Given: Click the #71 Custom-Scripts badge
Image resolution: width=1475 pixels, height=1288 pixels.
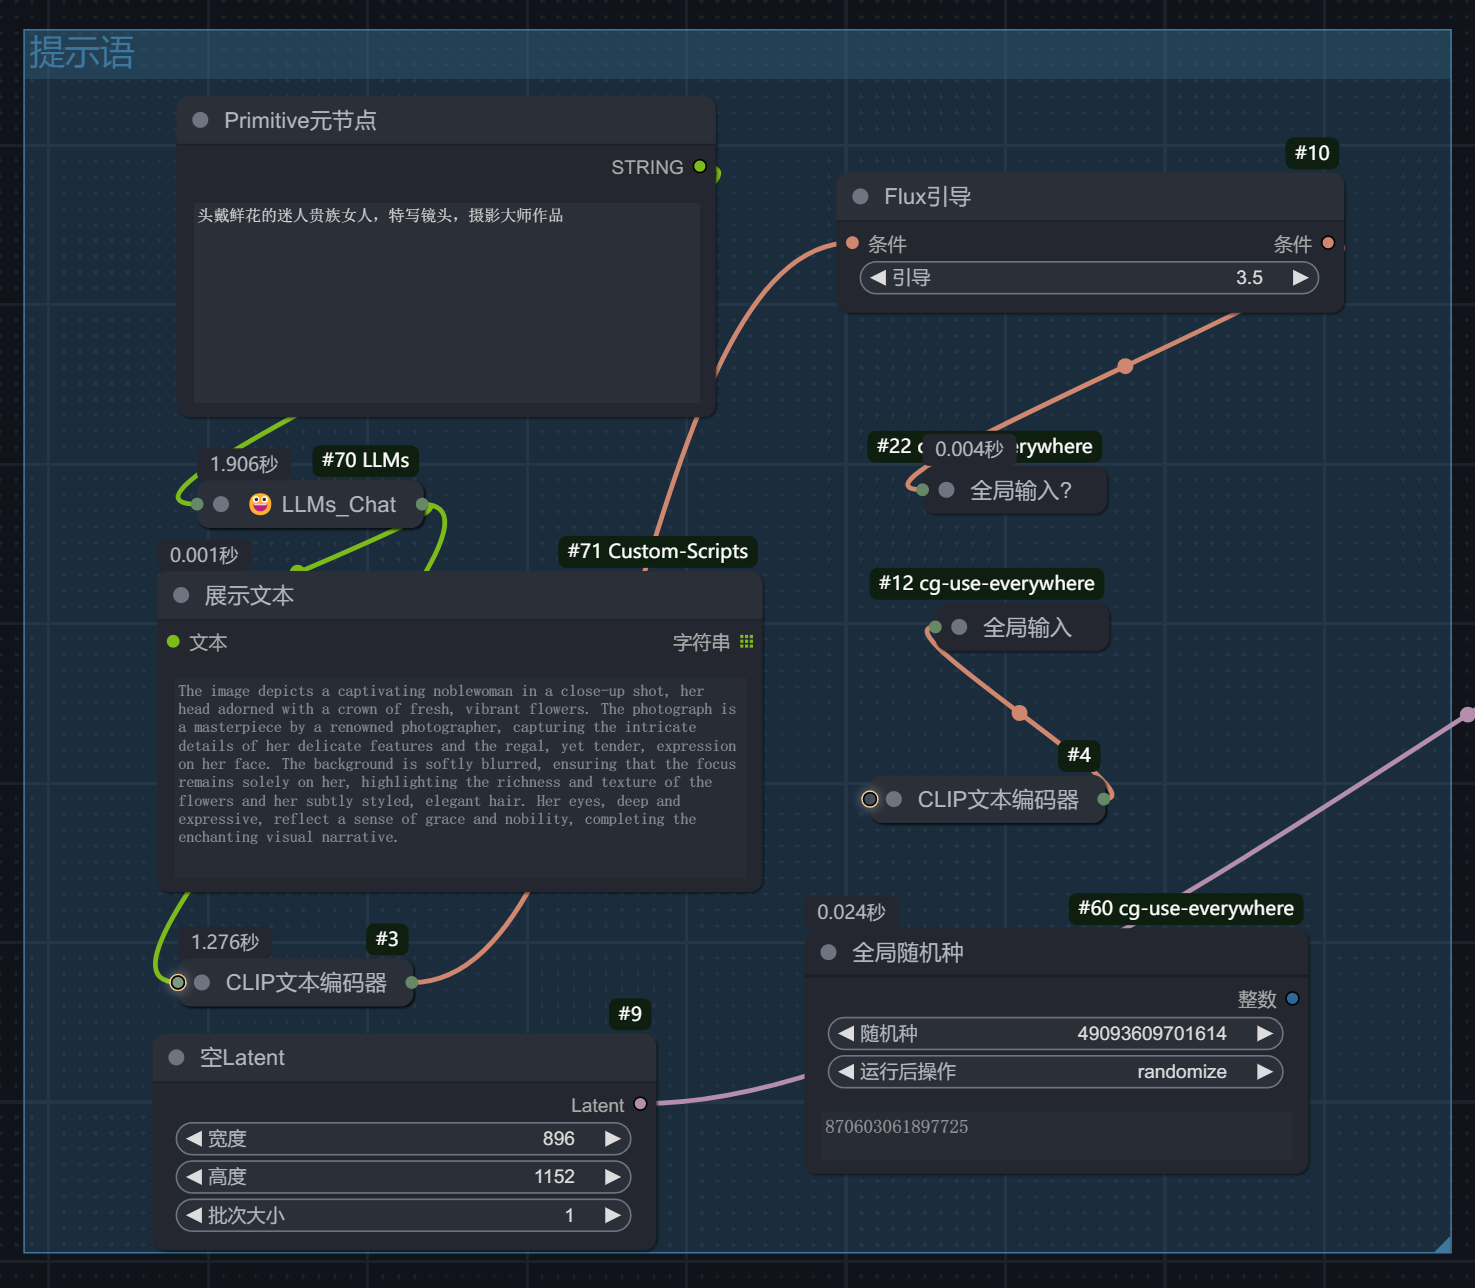Looking at the screenshot, I should pyautogui.click(x=658, y=551).
